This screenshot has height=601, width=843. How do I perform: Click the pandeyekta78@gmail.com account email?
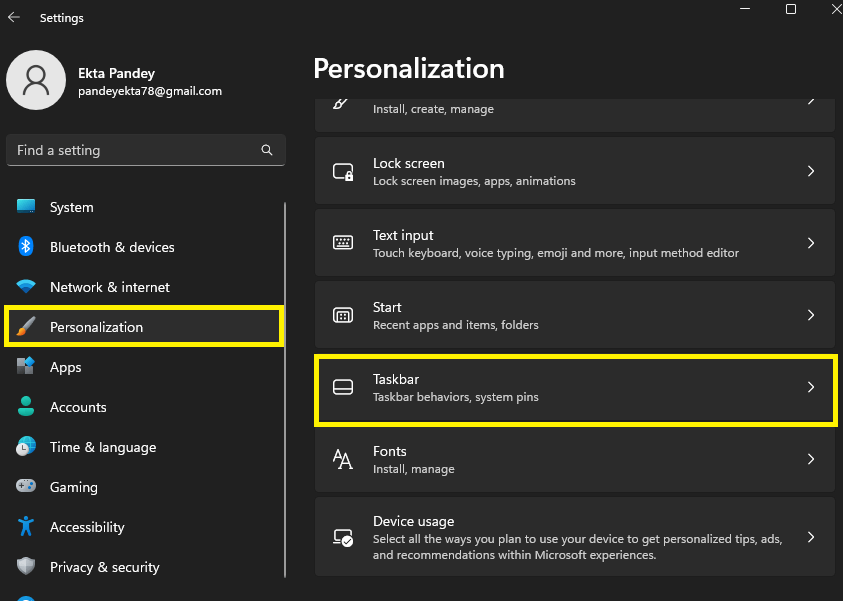click(150, 91)
